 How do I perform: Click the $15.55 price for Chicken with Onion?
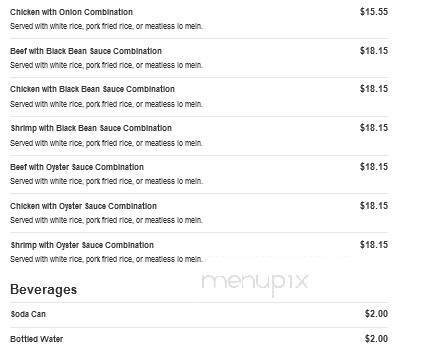pos(374,12)
